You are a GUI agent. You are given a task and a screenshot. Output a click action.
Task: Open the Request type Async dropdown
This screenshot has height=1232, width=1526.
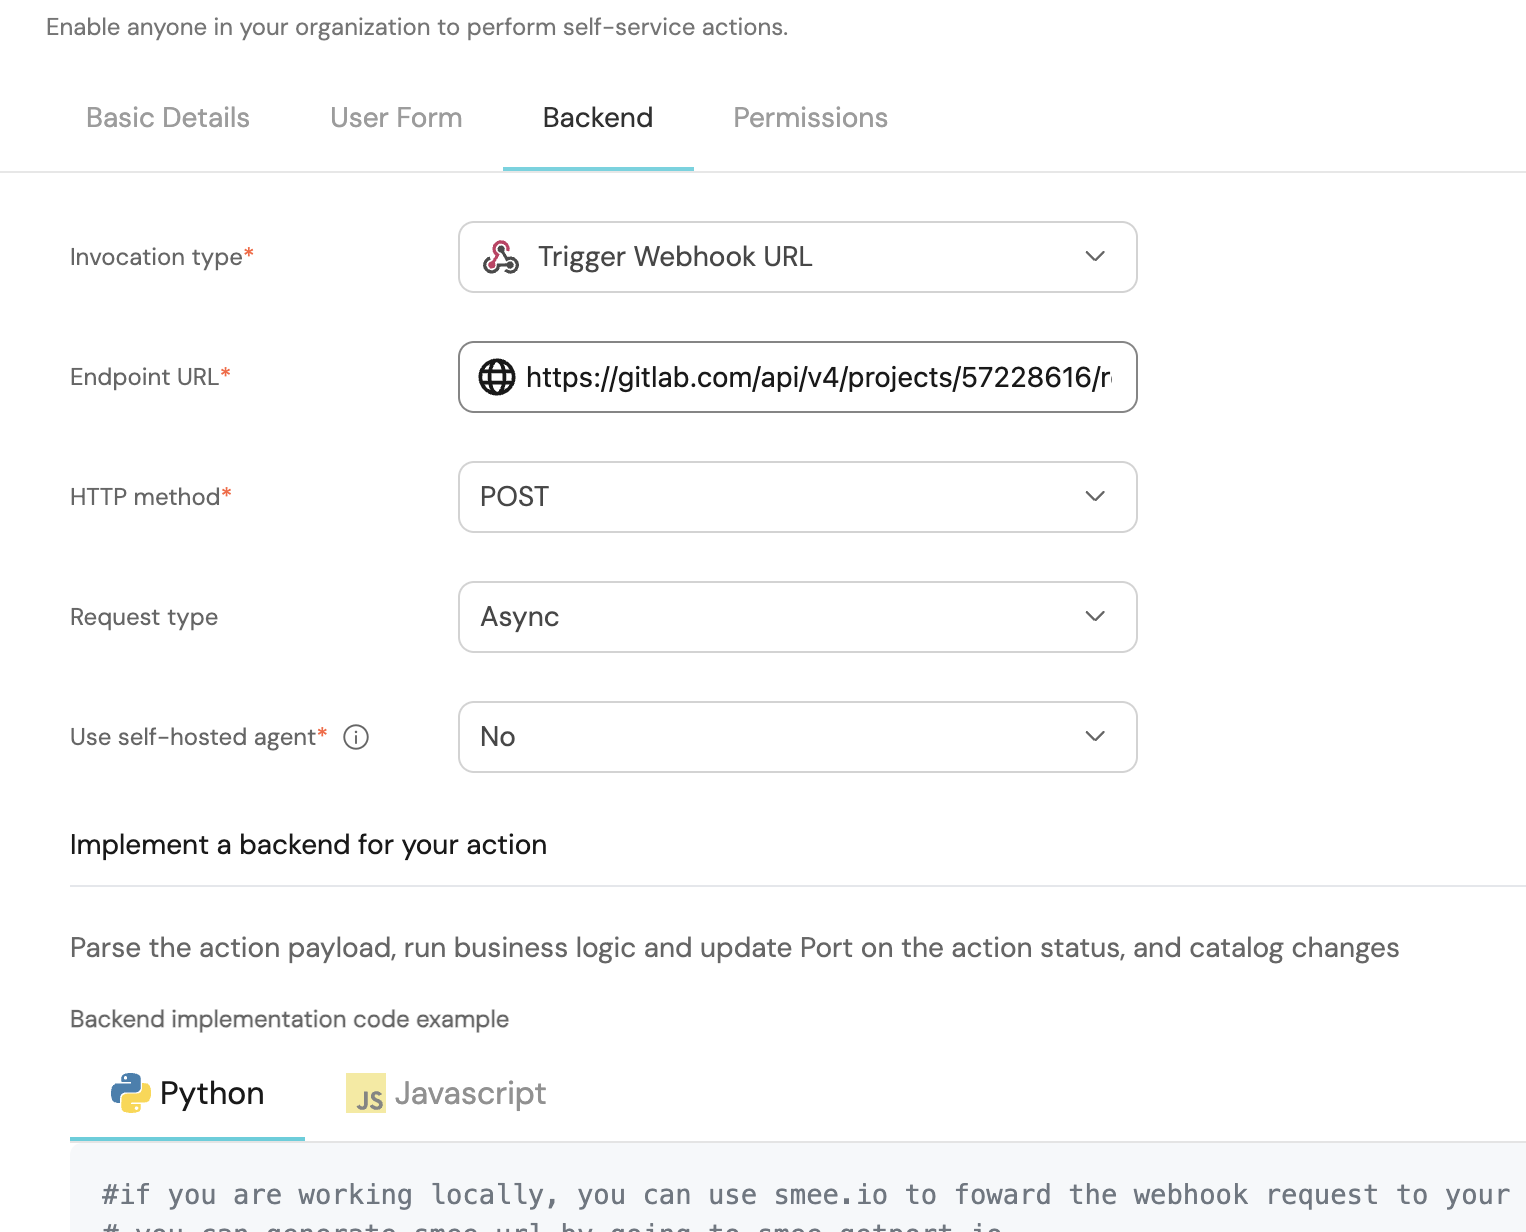[x=797, y=617]
